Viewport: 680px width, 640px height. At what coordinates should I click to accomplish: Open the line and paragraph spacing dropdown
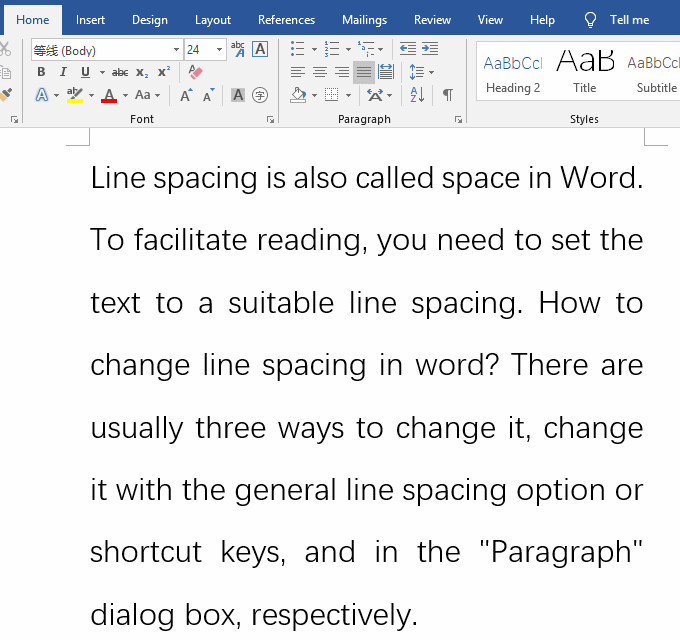(x=422, y=72)
